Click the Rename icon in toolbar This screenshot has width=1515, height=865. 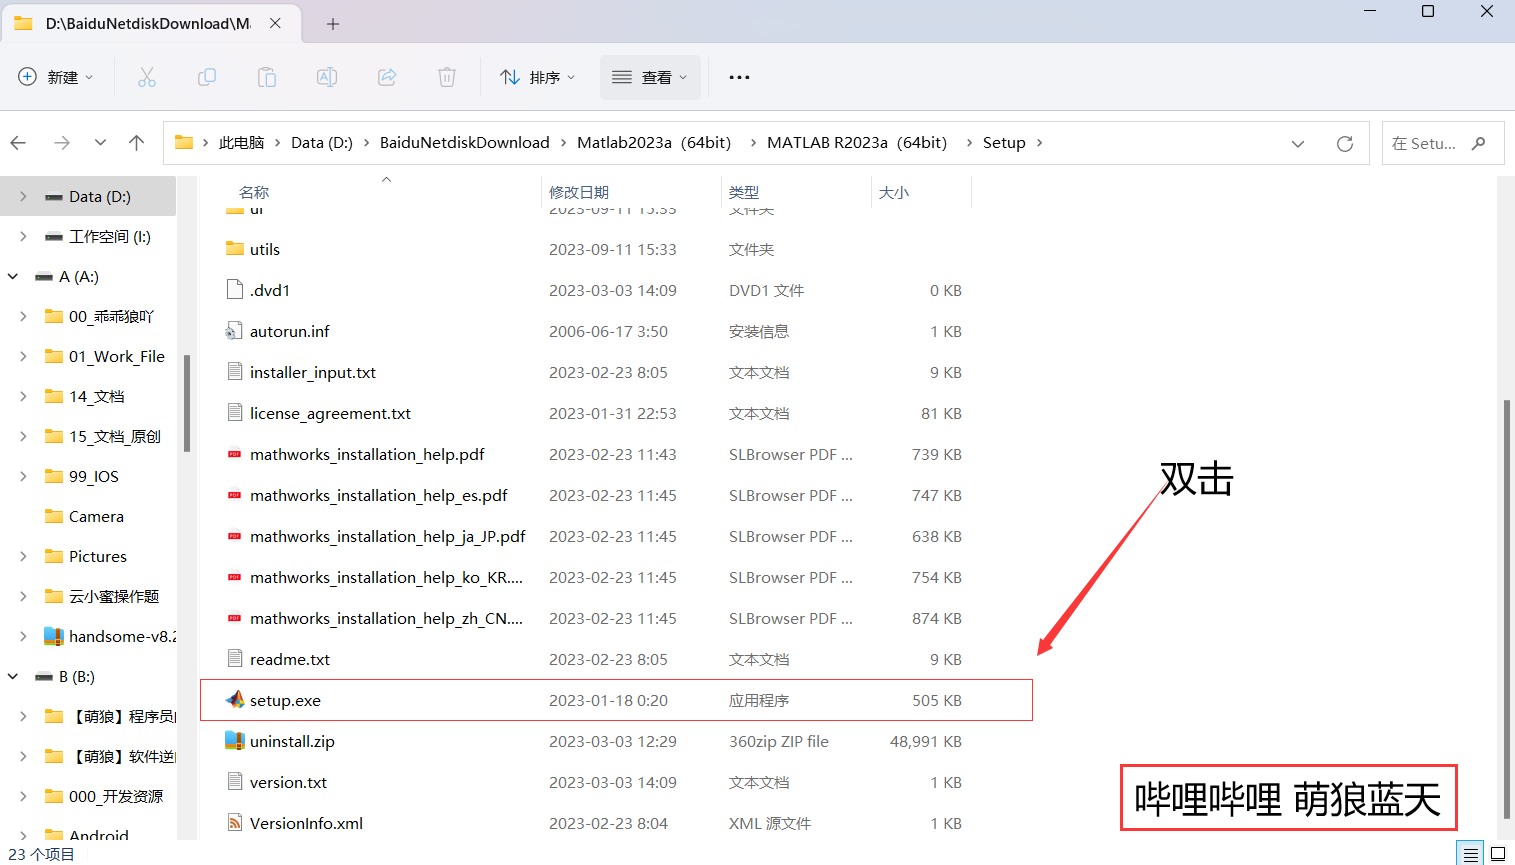point(327,77)
